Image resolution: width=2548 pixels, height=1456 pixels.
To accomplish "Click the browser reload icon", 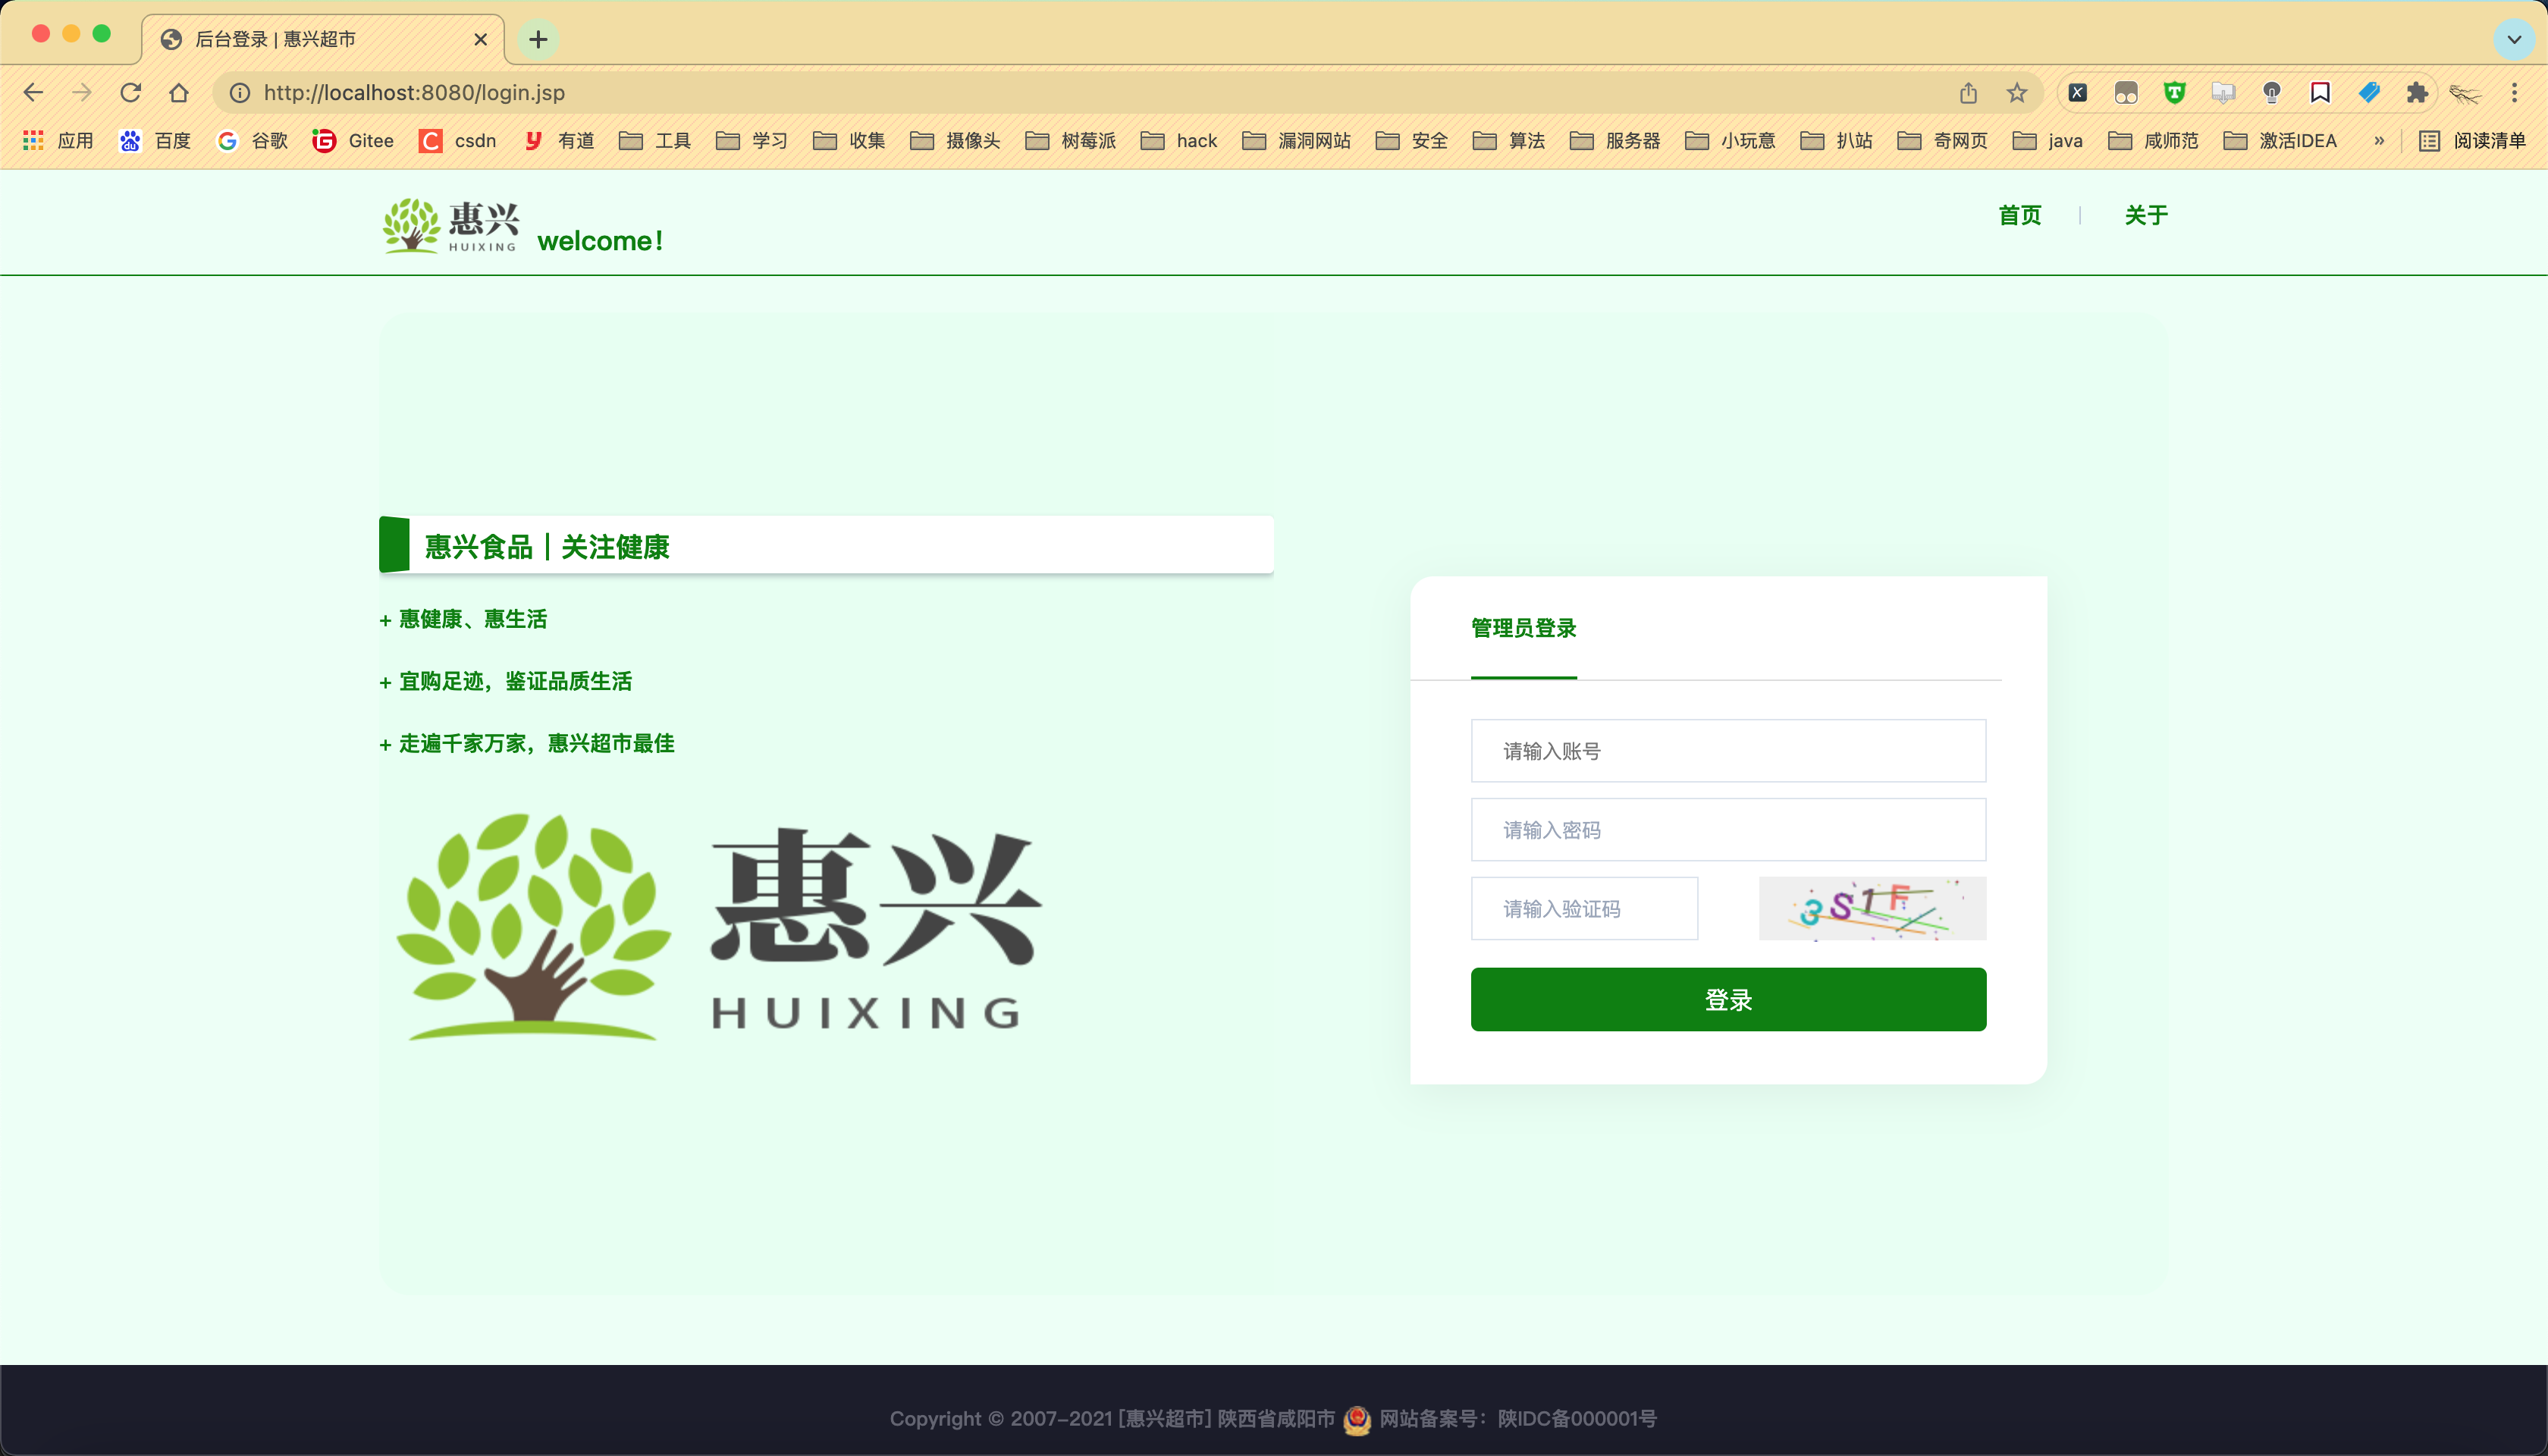I will click(130, 93).
